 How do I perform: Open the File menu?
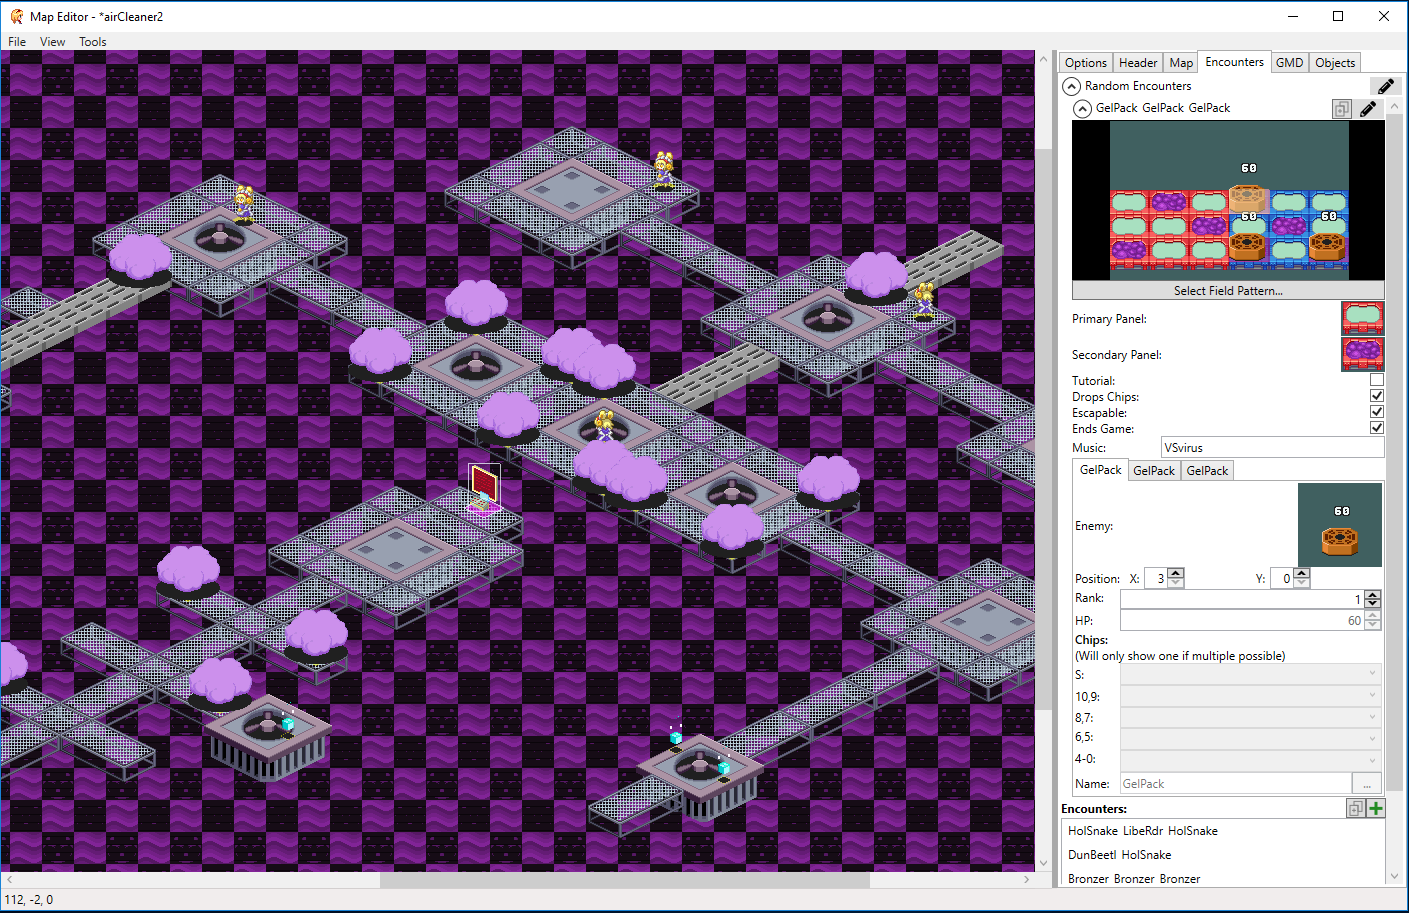[17, 42]
